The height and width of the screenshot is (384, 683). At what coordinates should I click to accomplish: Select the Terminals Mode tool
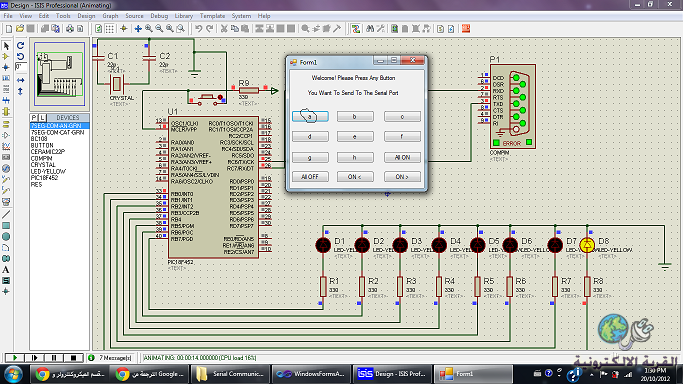[x=6, y=124]
